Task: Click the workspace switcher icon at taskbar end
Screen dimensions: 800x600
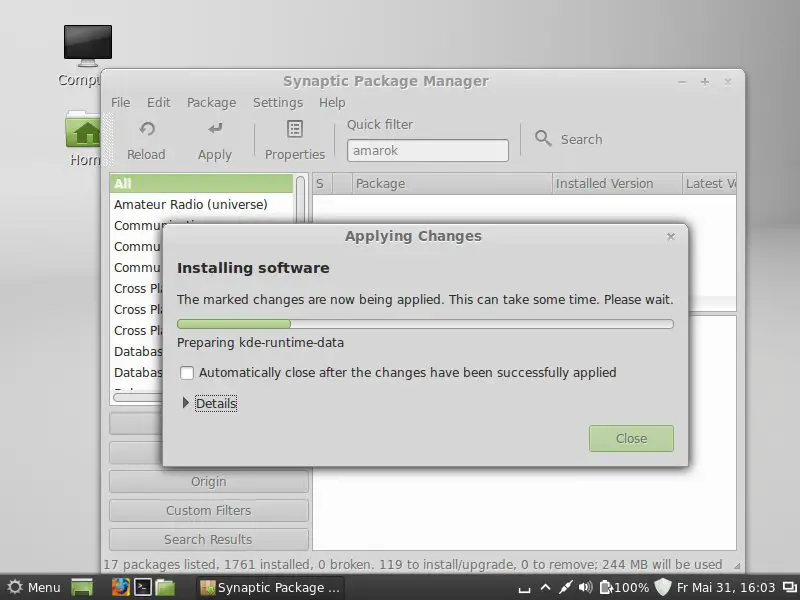Action: click(x=790, y=587)
